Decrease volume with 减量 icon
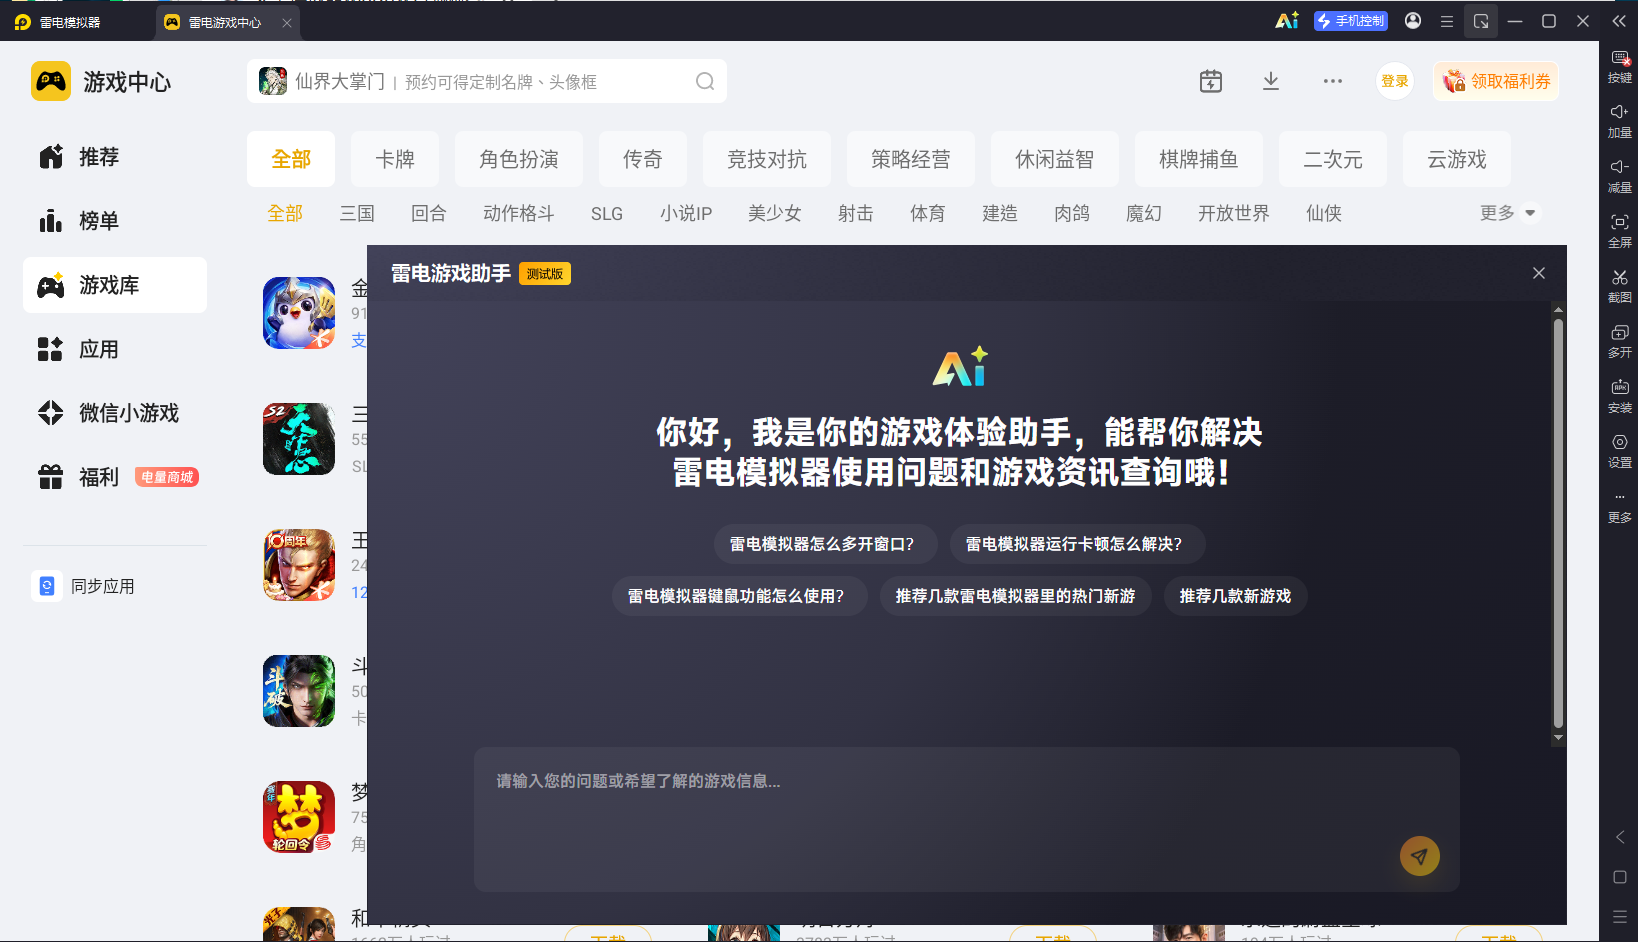 coord(1620,177)
